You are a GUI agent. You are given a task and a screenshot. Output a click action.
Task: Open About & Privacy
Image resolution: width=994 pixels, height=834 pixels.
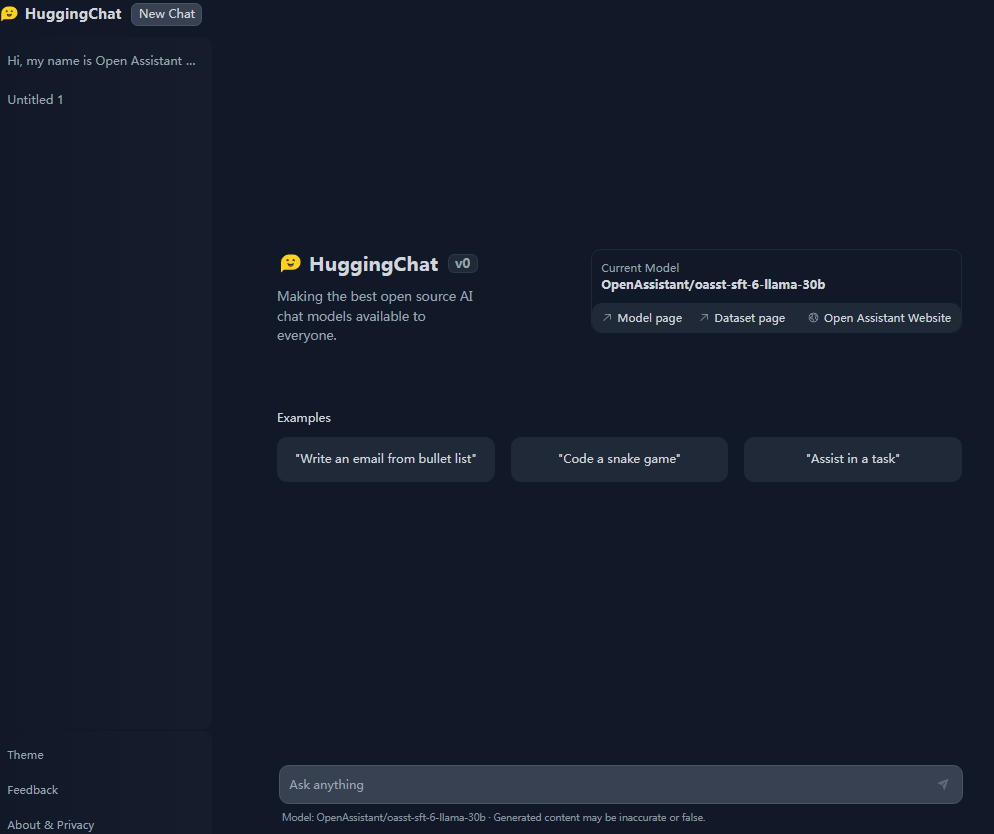51,824
